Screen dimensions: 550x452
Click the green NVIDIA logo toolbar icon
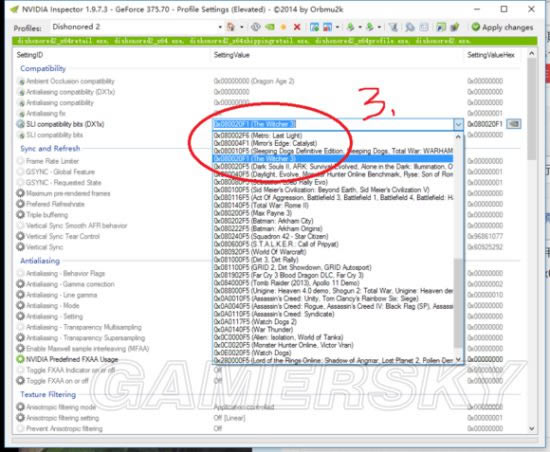pos(270,27)
